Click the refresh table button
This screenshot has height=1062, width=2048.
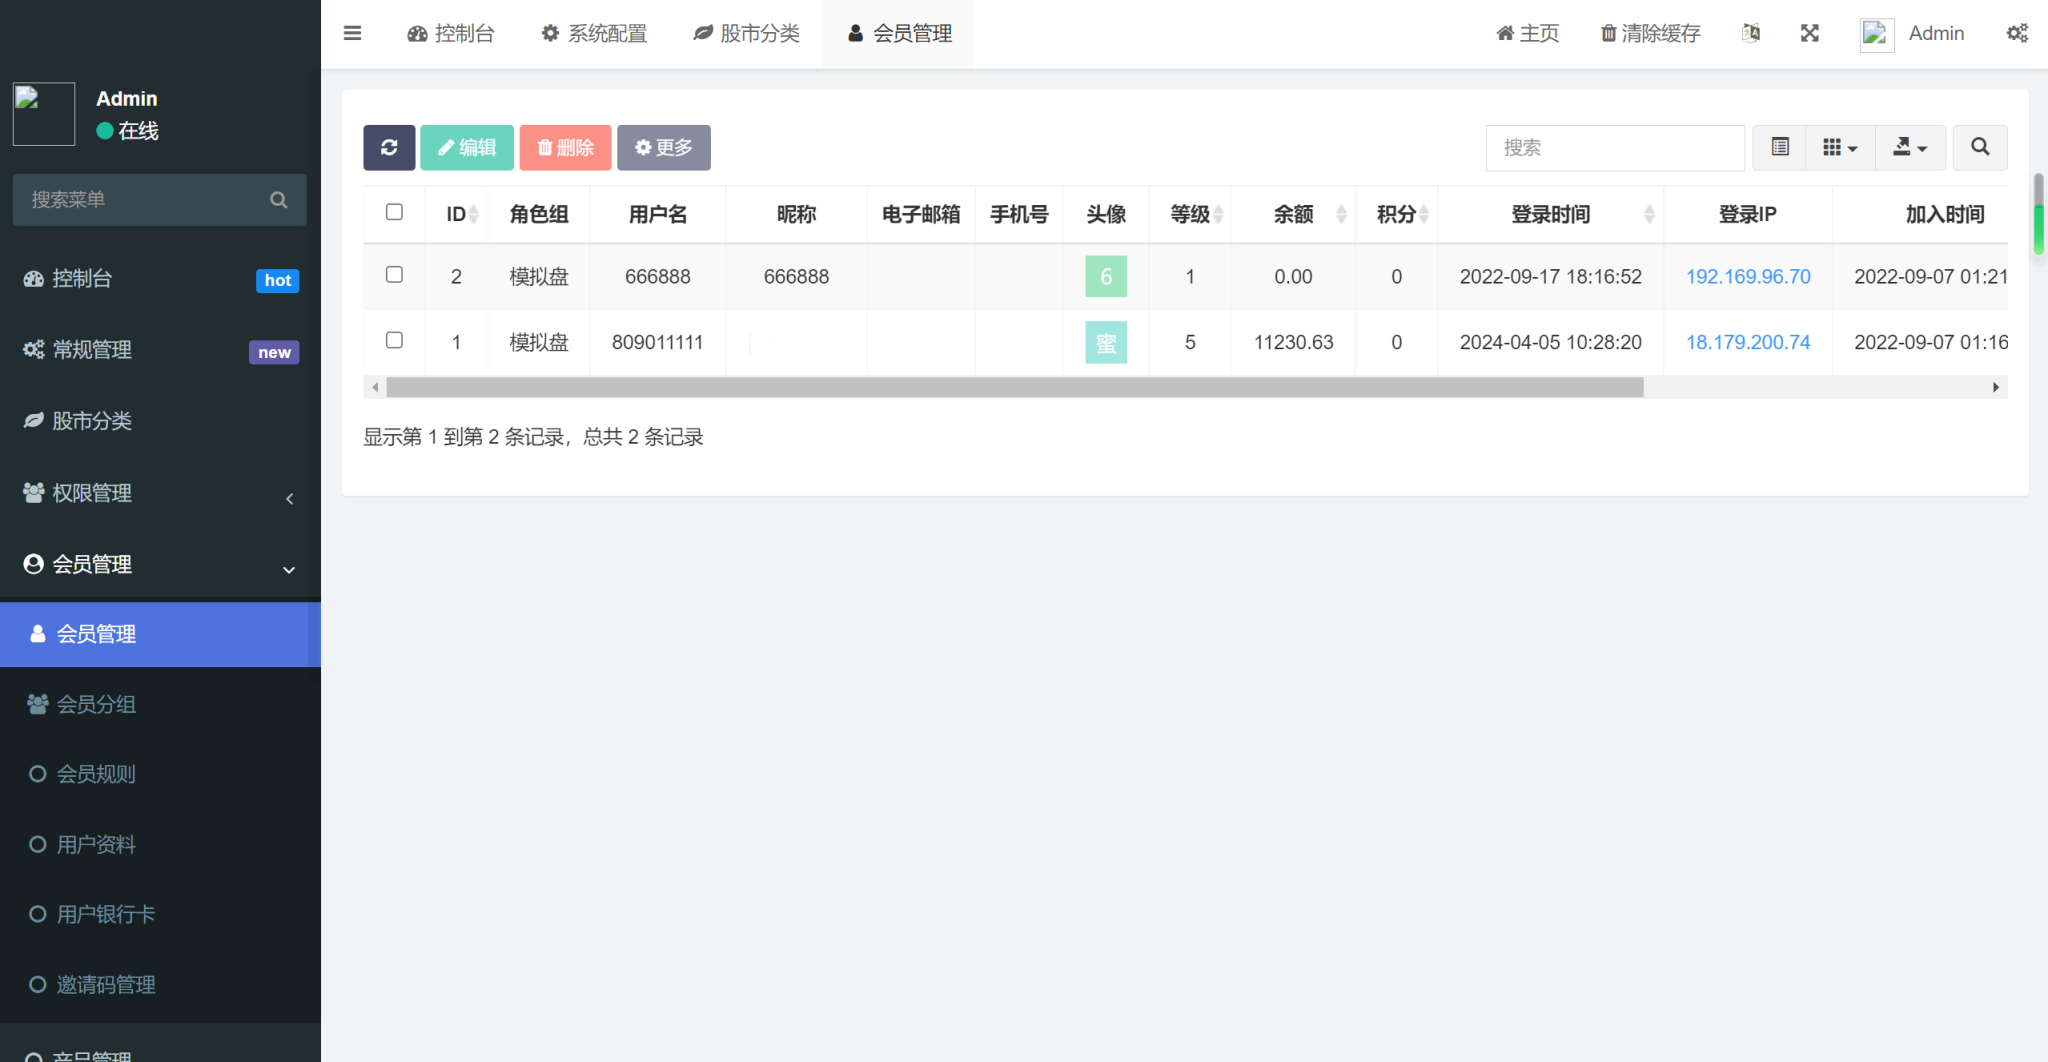(389, 148)
